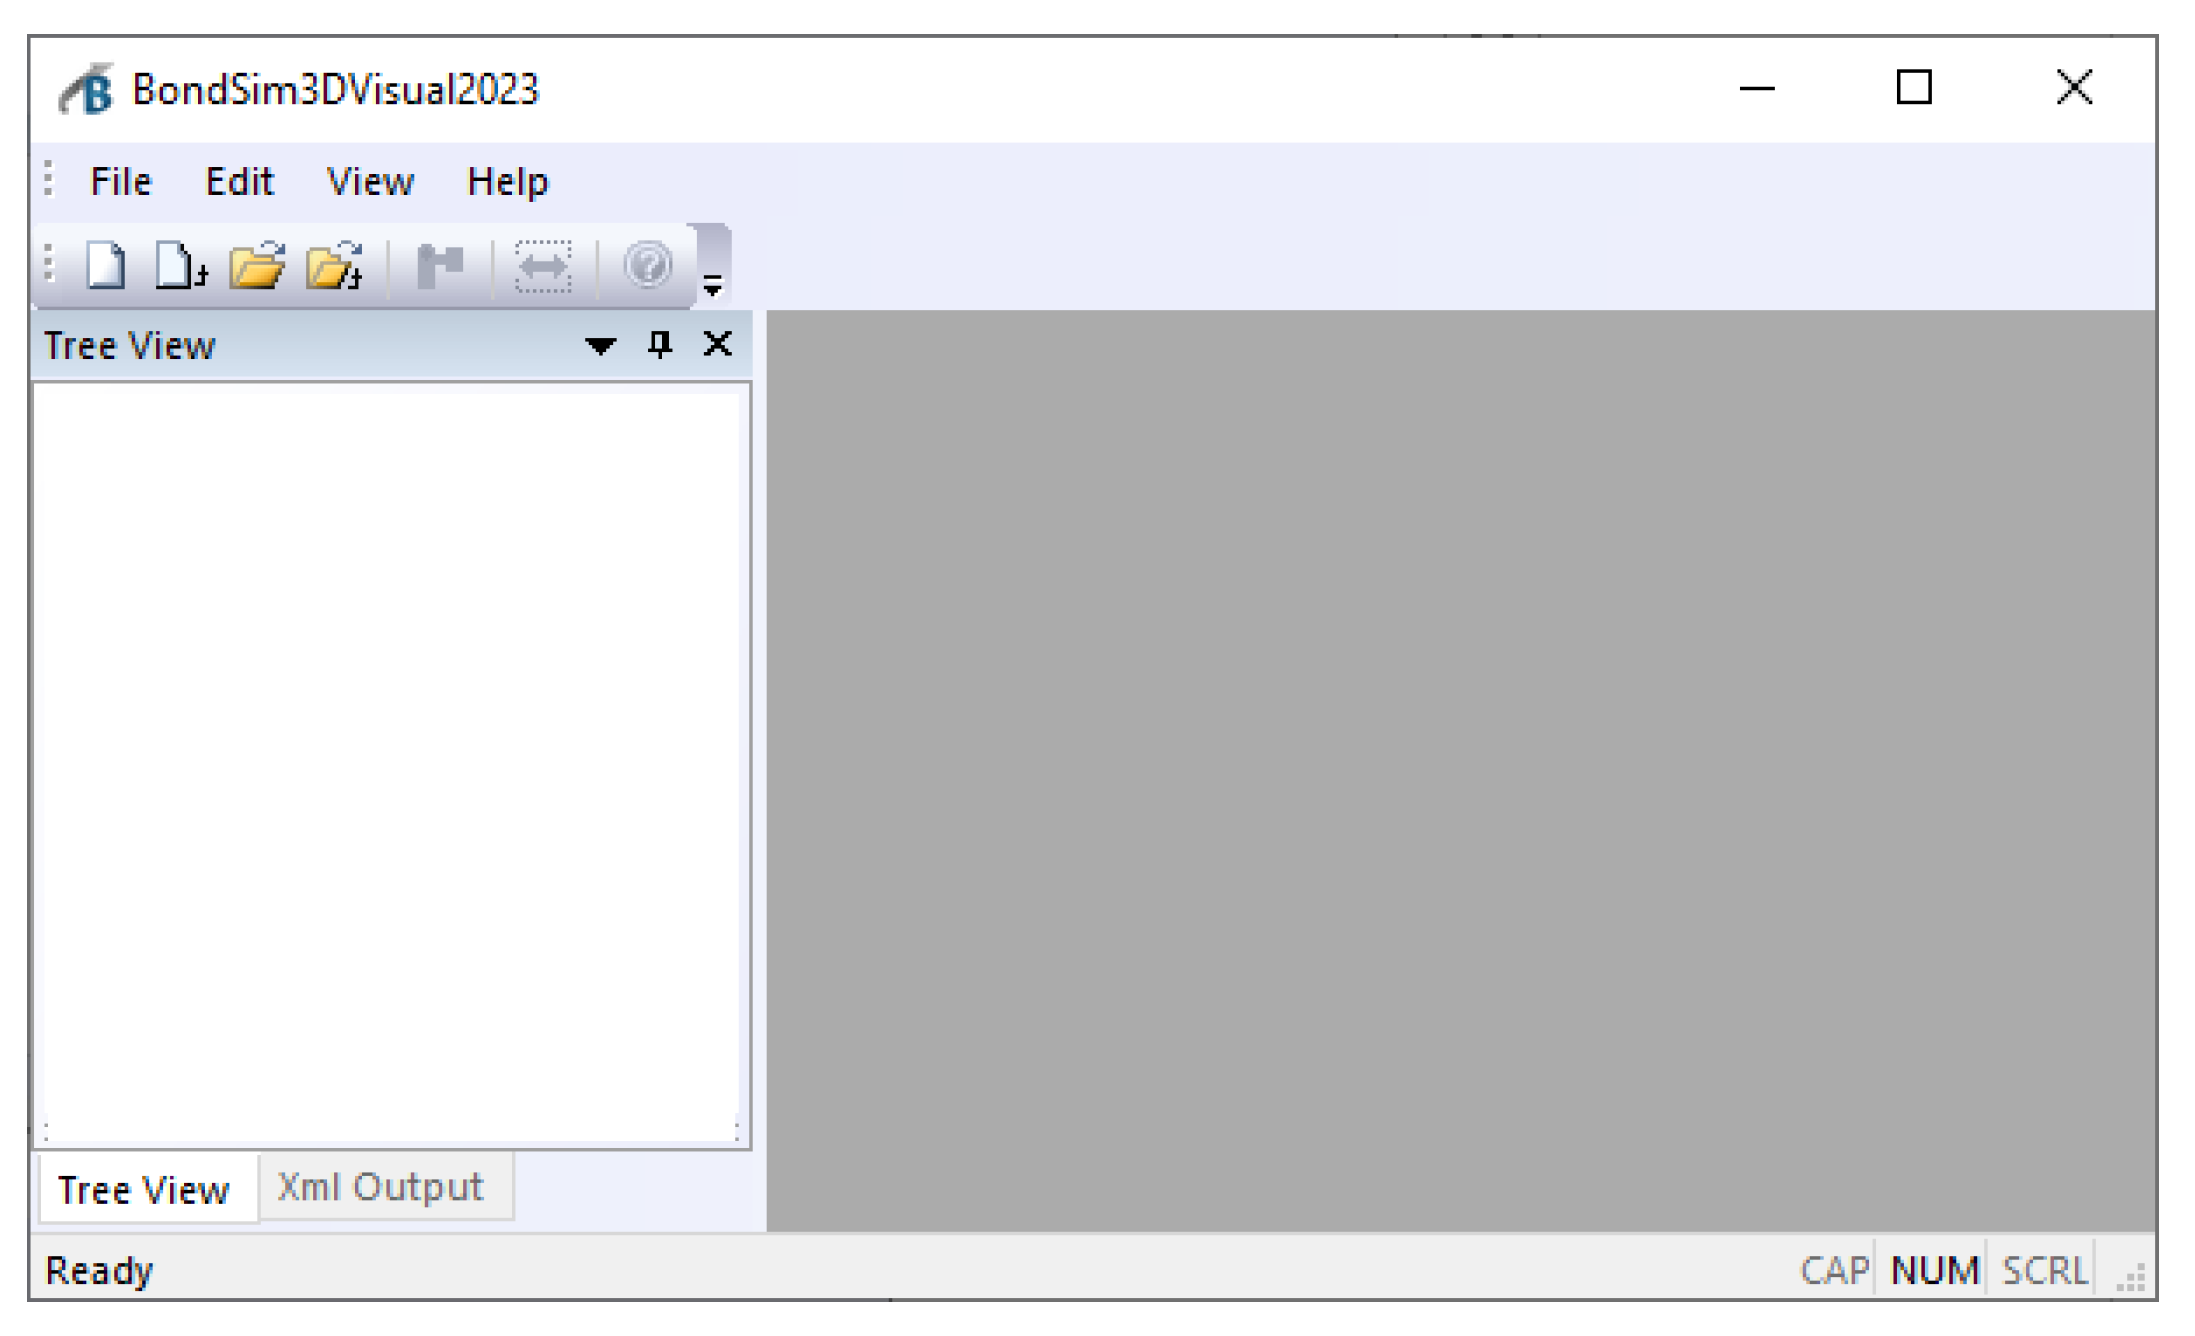Open the Tree View panel options dropdown
The width and height of the screenshot is (2195, 1336).
pyautogui.click(x=600, y=344)
